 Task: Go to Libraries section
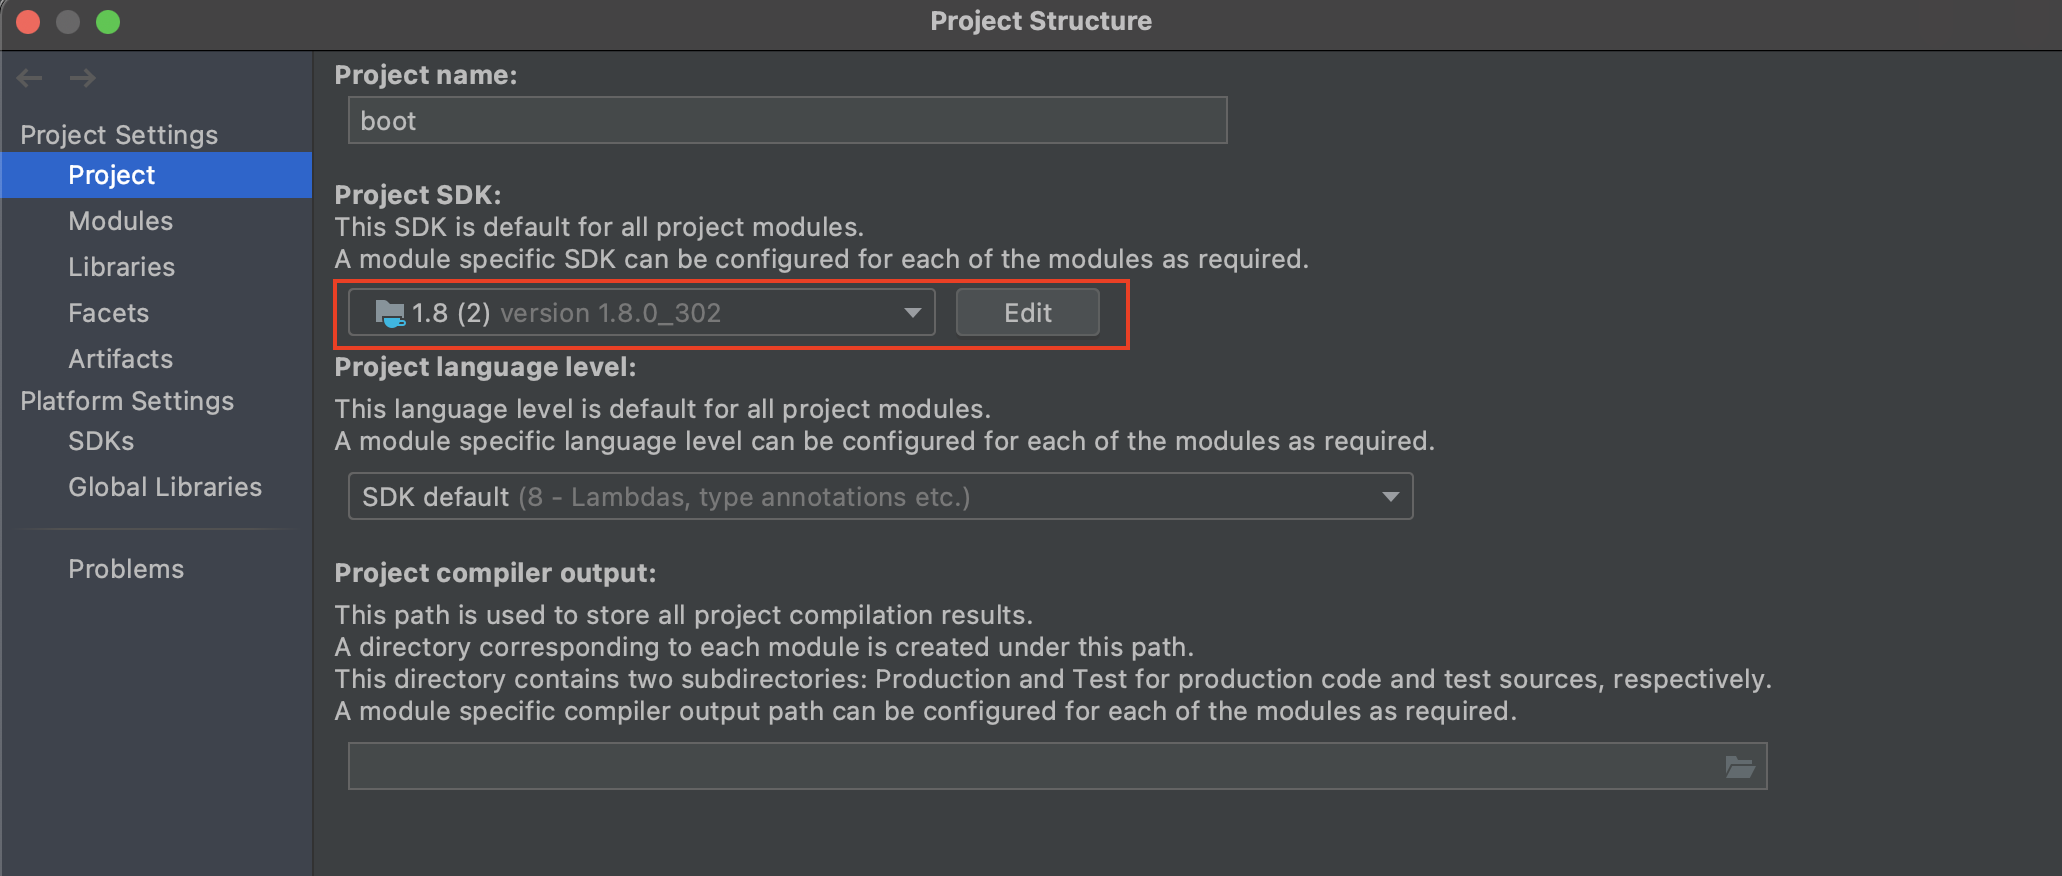pos(121,267)
